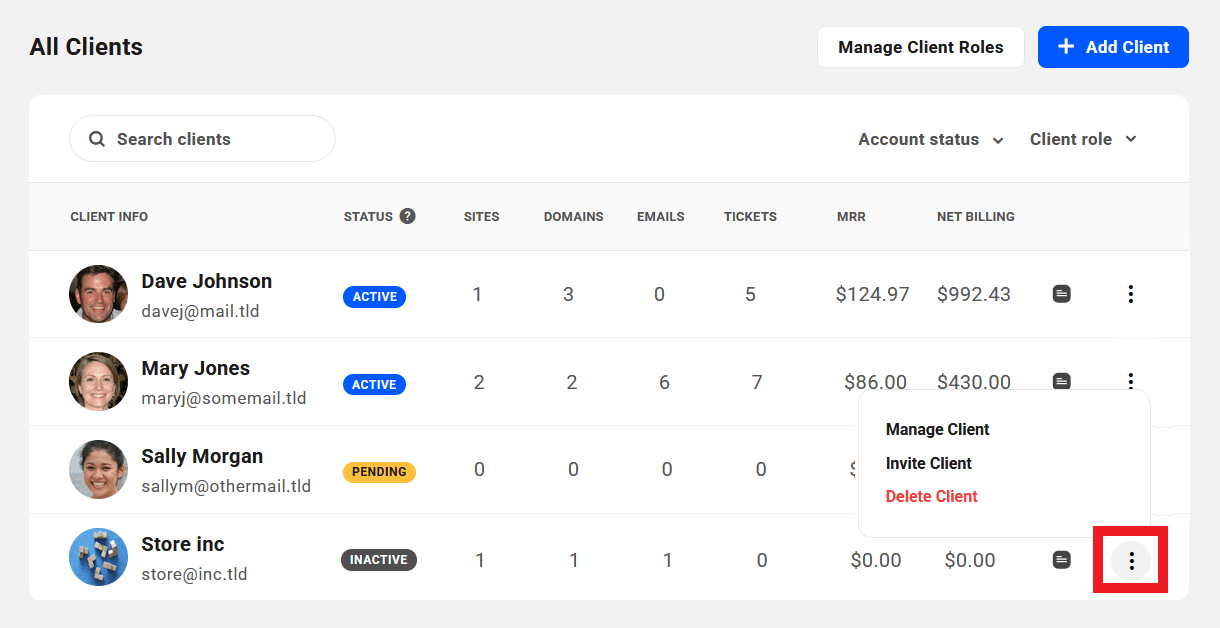Open Mary Jones notes icon

click(x=1062, y=381)
